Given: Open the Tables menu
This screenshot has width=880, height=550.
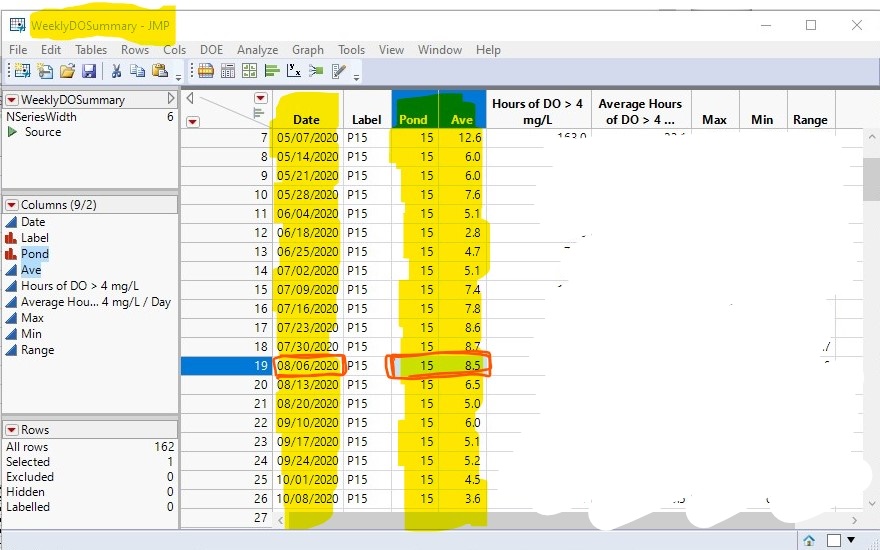Looking at the screenshot, I should [x=91, y=50].
